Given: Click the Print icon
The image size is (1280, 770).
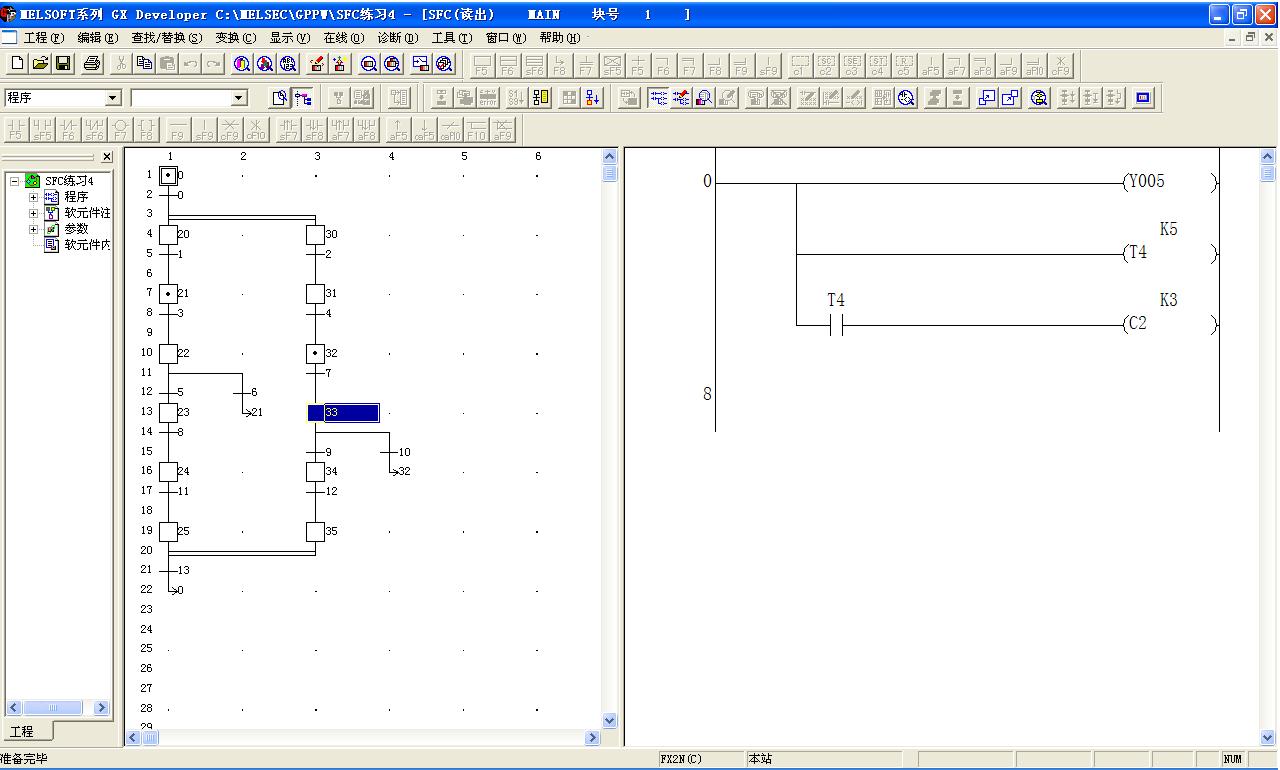Looking at the screenshot, I should [x=92, y=64].
